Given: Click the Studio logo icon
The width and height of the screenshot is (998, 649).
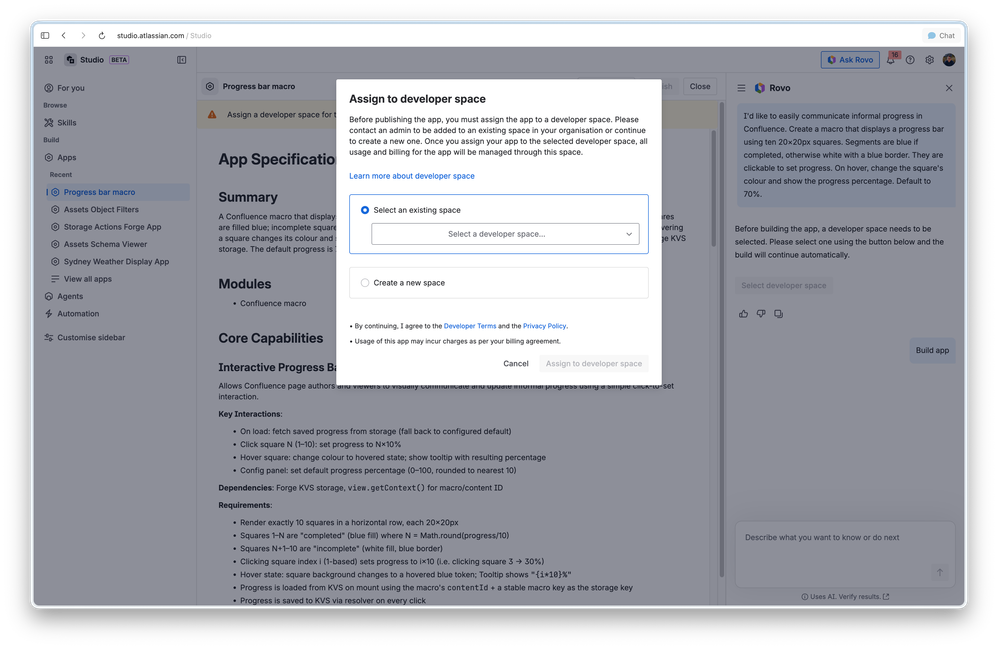Looking at the screenshot, I should pos(71,60).
